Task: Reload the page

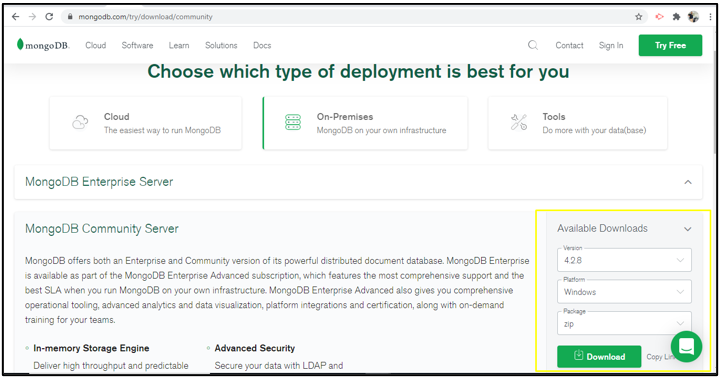Action: point(49,17)
